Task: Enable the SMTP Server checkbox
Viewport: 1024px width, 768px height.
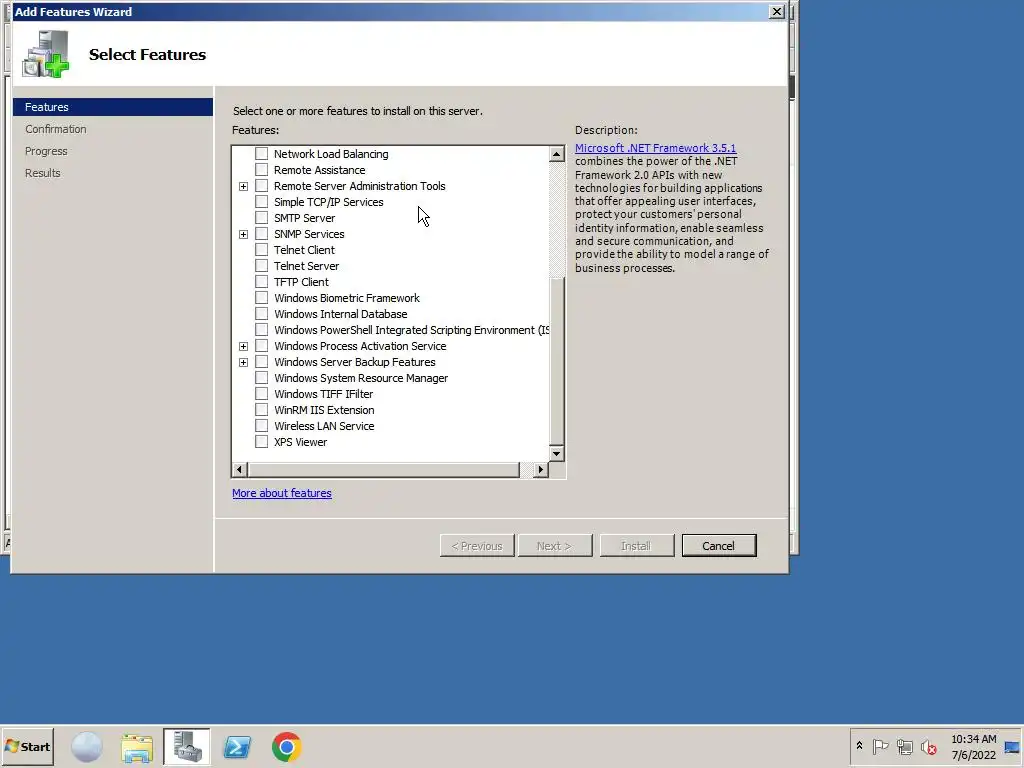Action: [x=261, y=217]
